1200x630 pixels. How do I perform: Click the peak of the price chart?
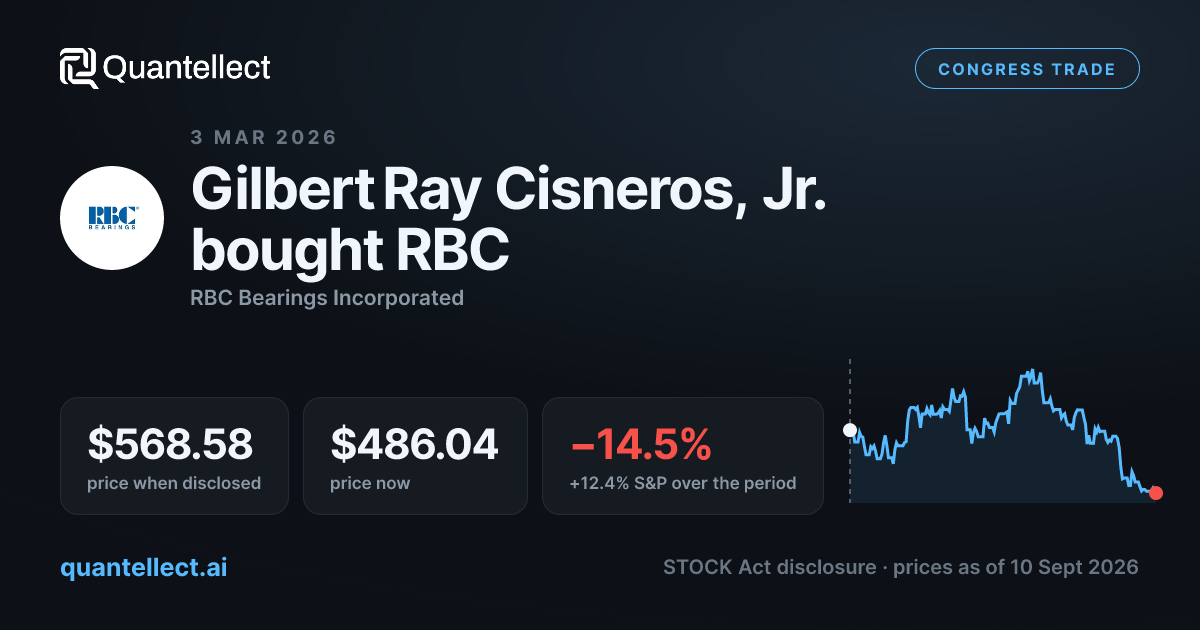[x=1031, y=372]
